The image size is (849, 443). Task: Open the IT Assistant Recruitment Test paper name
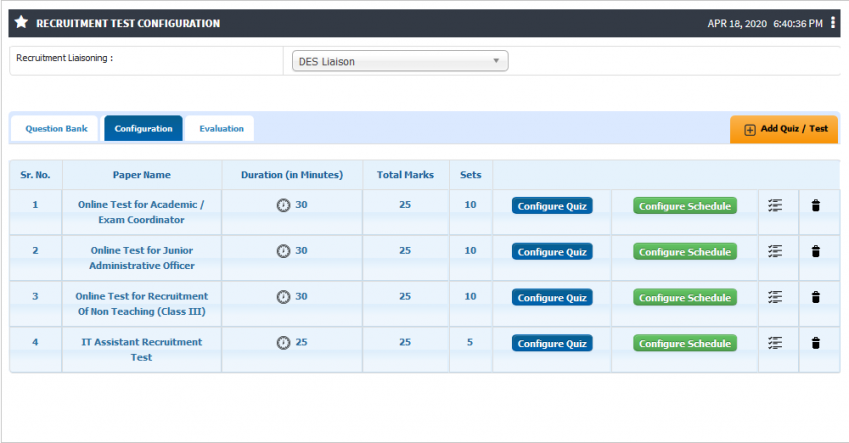tap(141, 349)
